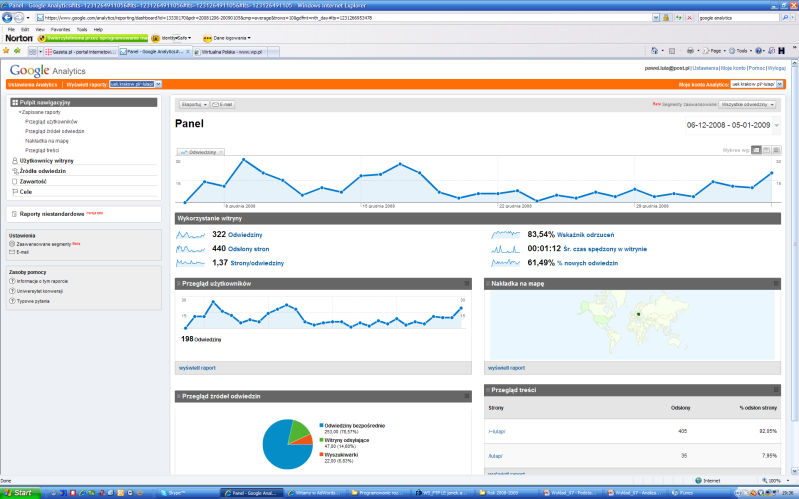Open Raporty niestandardowe in the sidebar
799x499 pixels.
52,214
